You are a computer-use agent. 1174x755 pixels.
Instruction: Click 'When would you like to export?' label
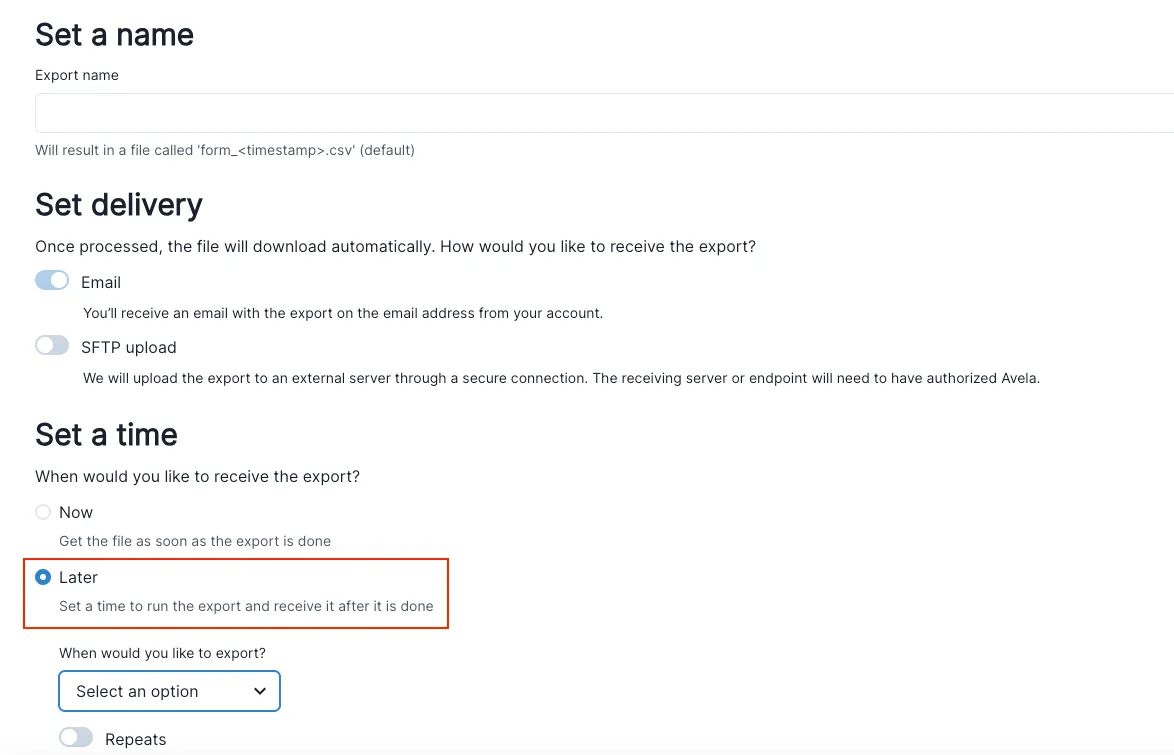(162, 653)
